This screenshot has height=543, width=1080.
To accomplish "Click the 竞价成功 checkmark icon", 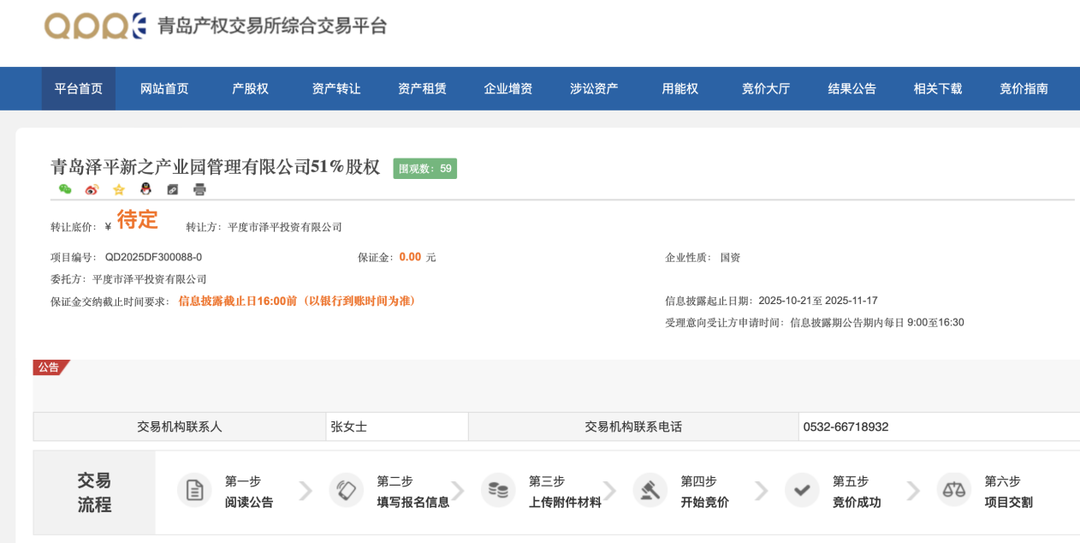I will 802,491.
